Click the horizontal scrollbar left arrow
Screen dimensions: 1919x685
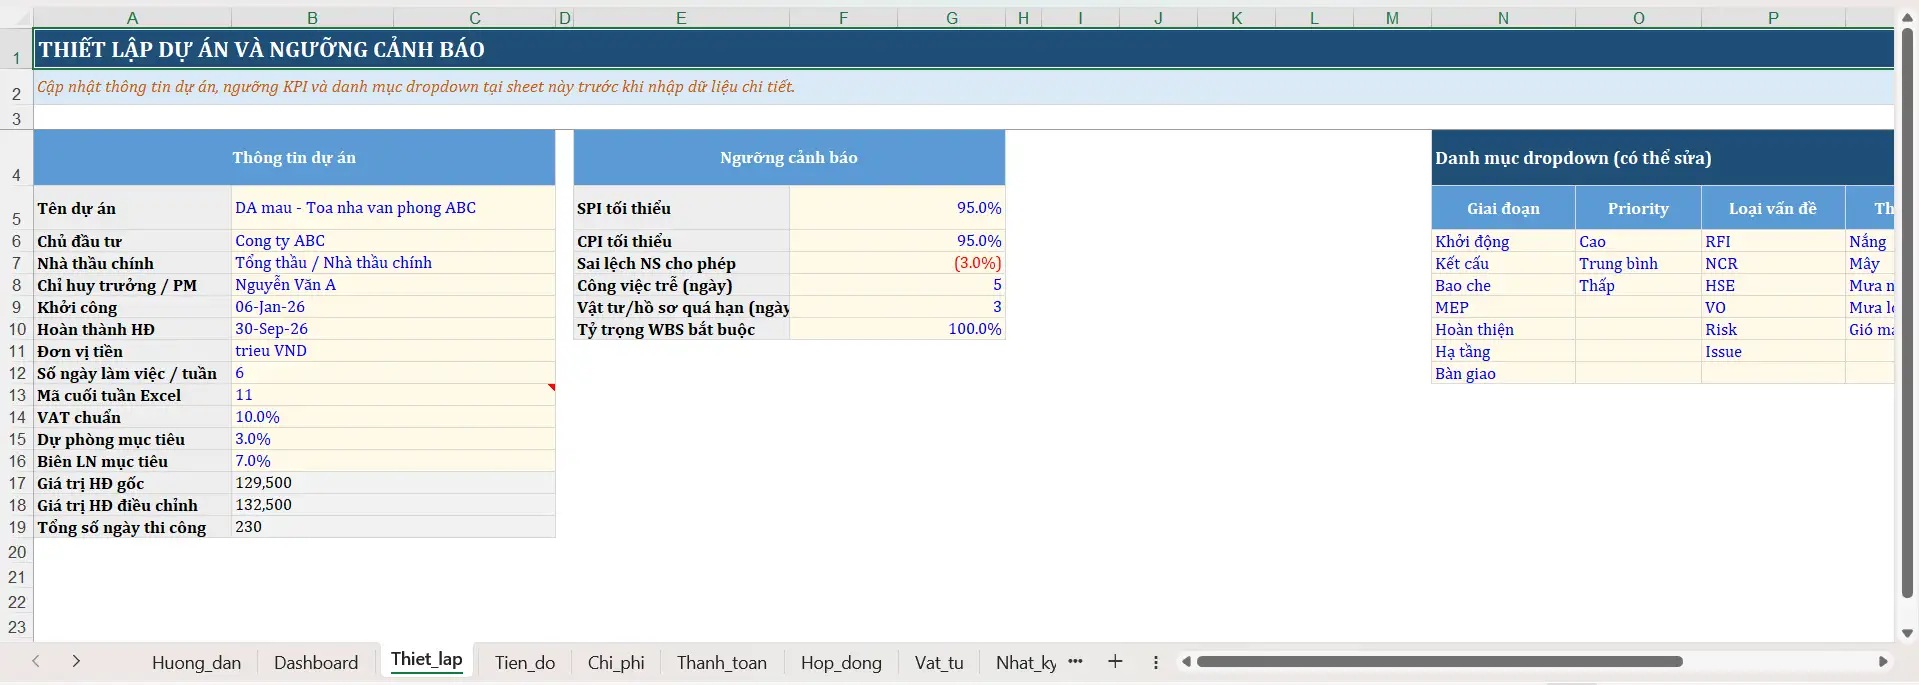coord(1186,661)
